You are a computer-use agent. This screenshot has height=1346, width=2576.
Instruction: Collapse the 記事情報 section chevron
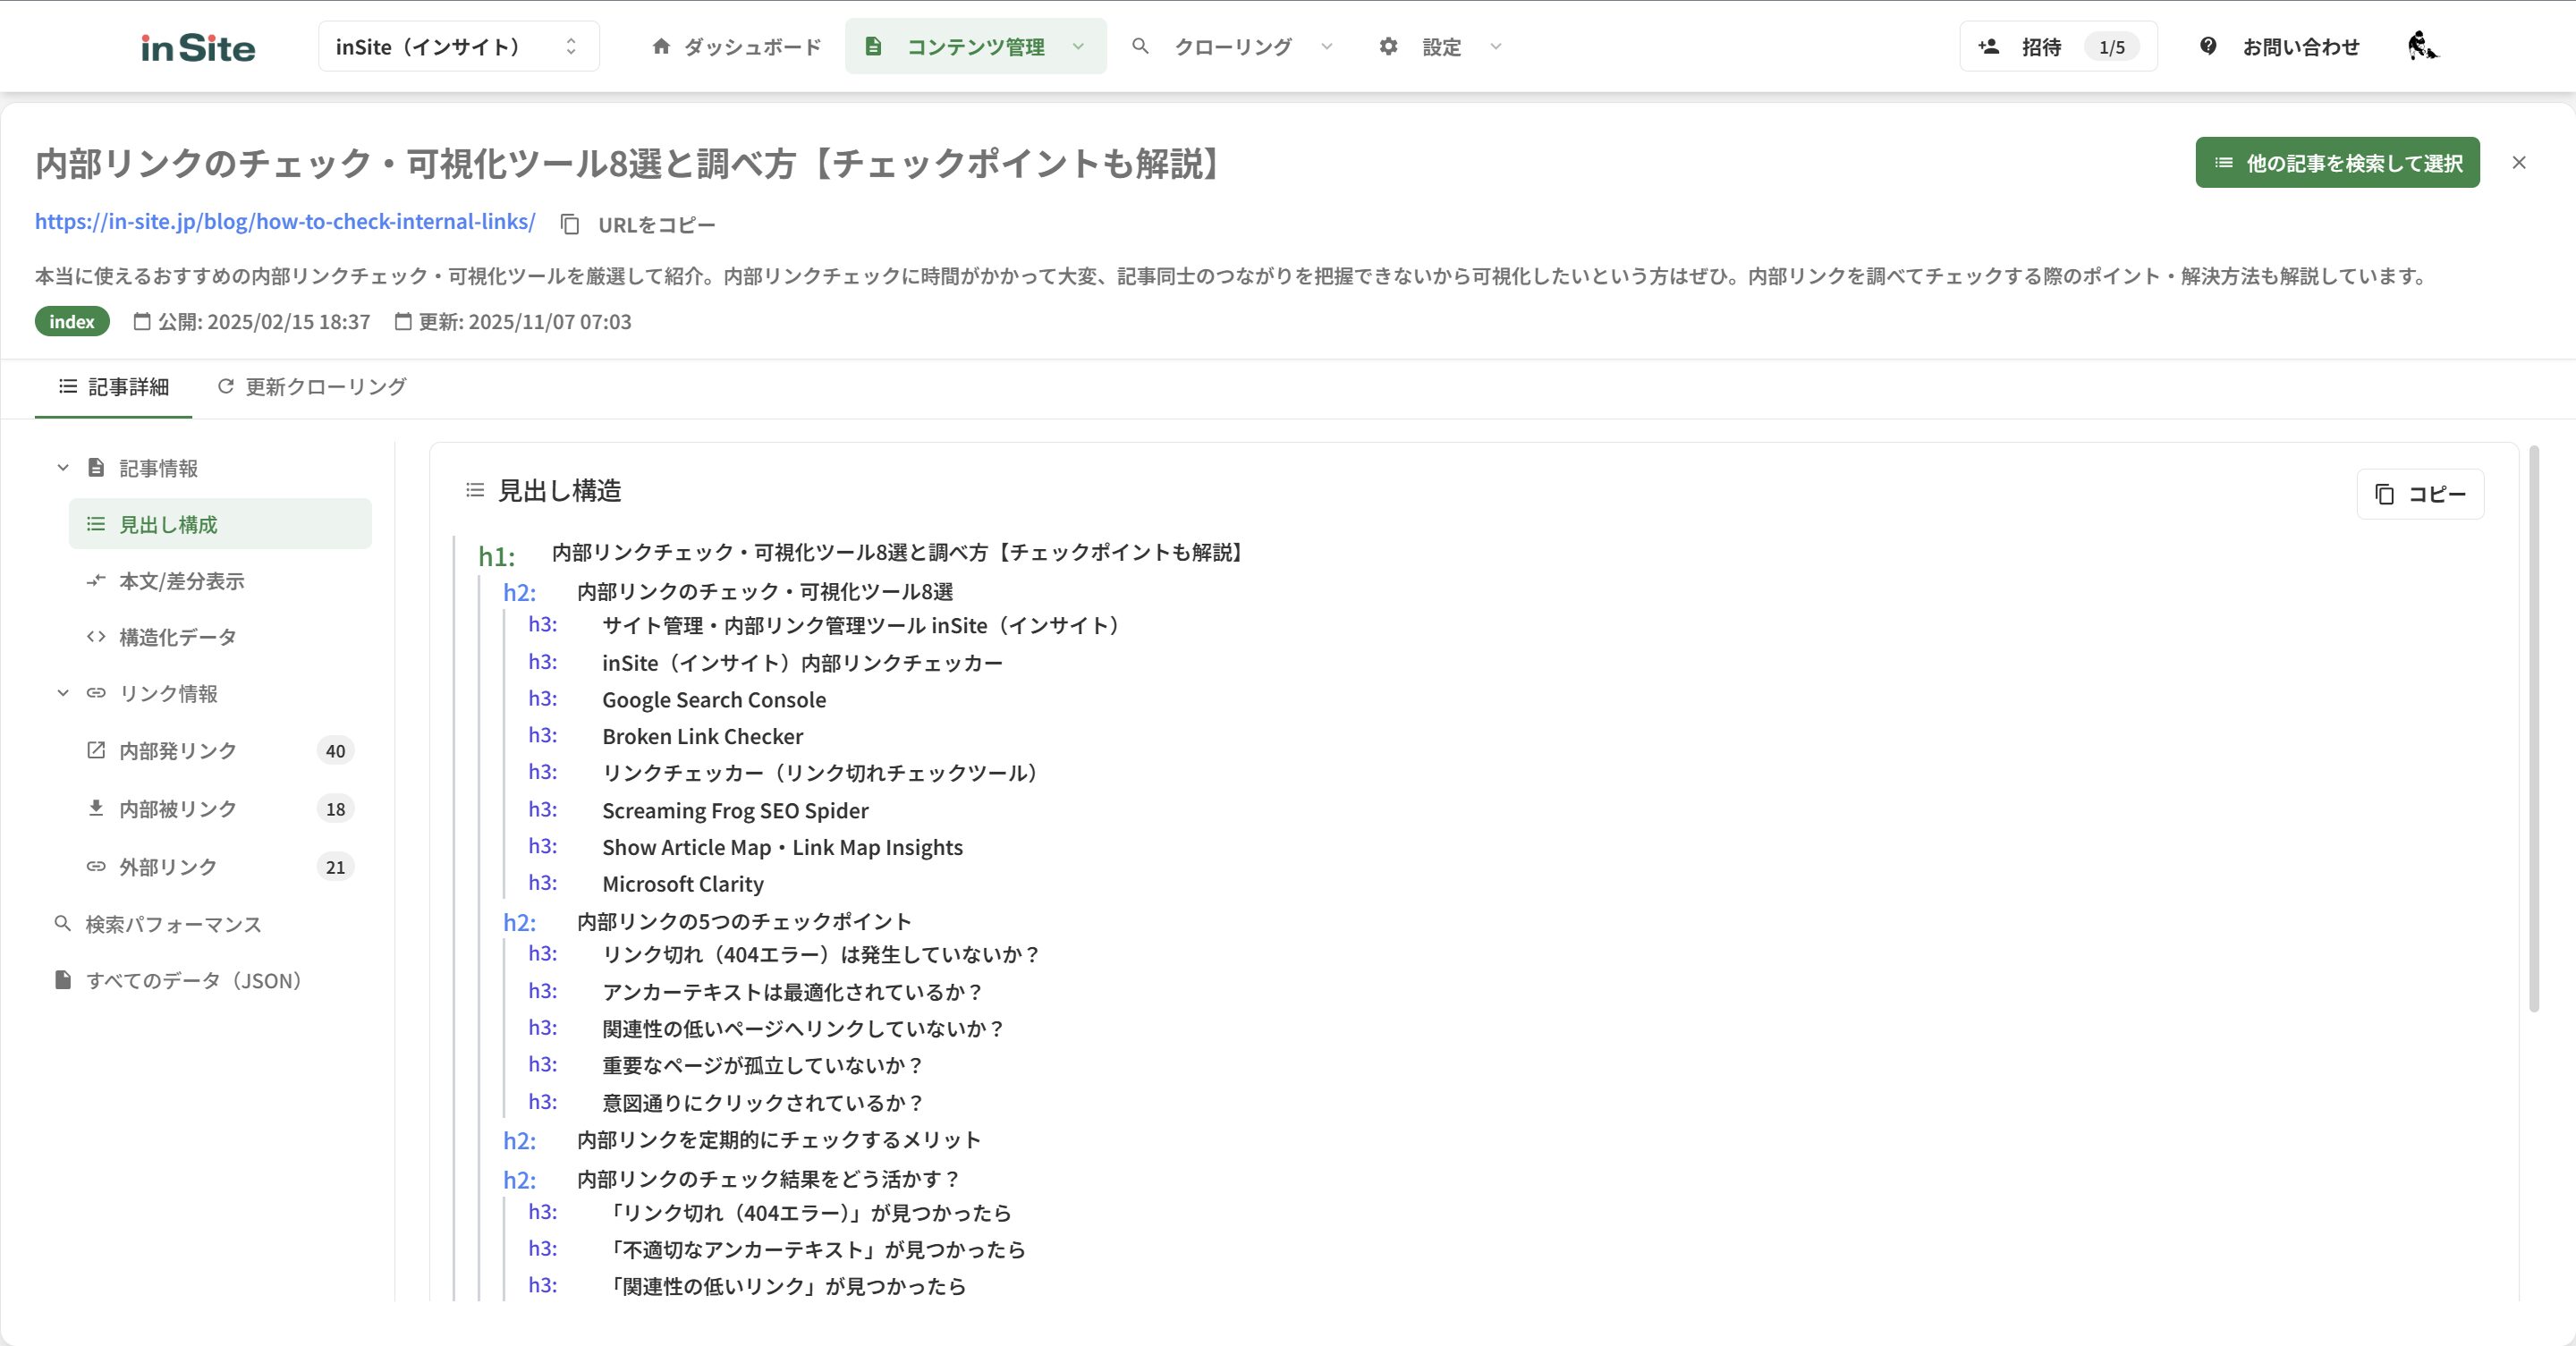[63, 468]
